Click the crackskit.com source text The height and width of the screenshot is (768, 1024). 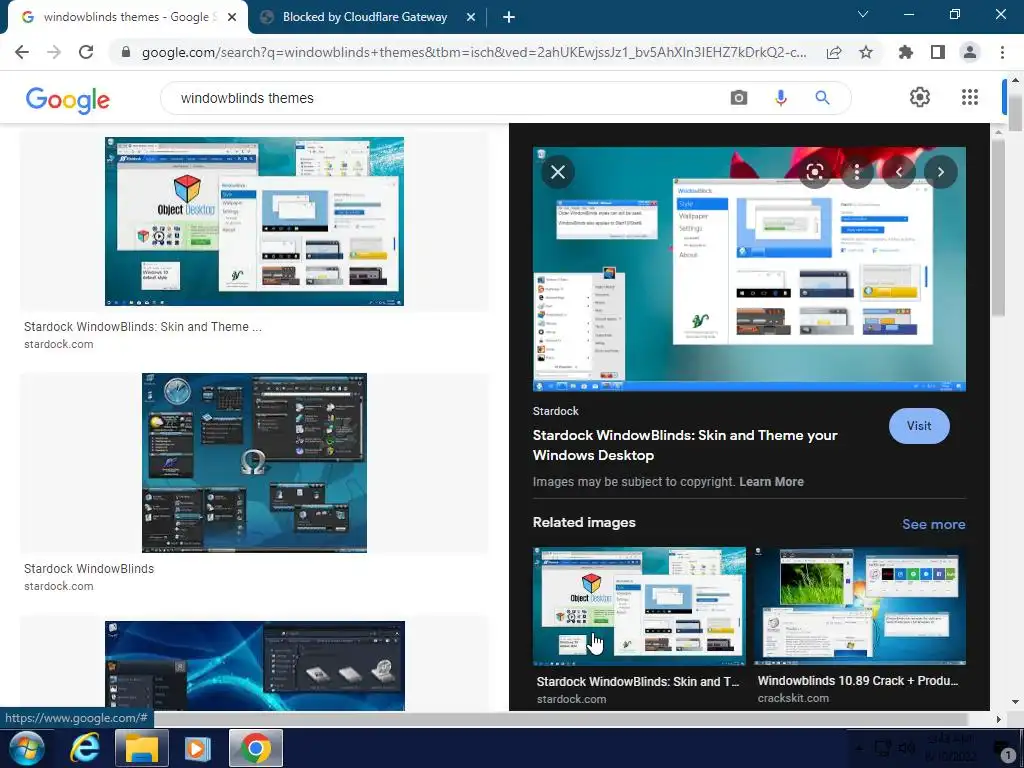coord(793,698)
